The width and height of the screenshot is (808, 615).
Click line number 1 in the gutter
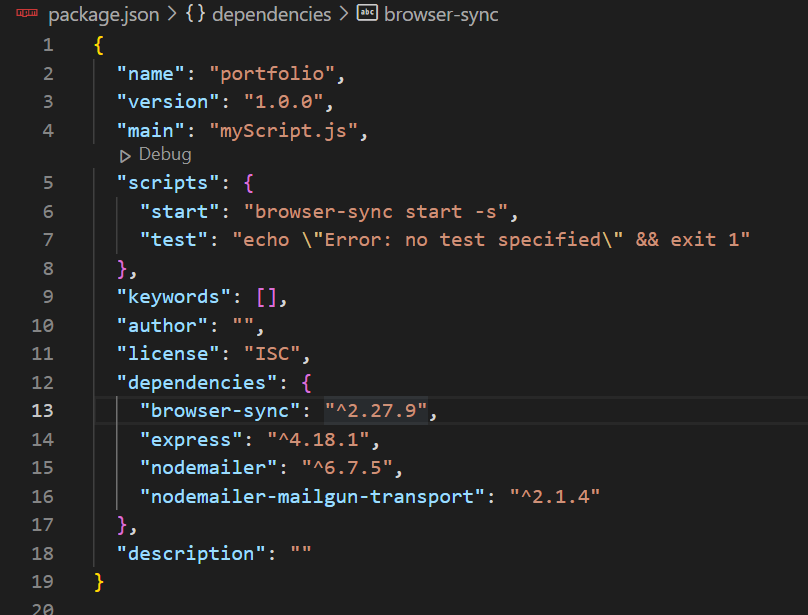coord(47,45)
